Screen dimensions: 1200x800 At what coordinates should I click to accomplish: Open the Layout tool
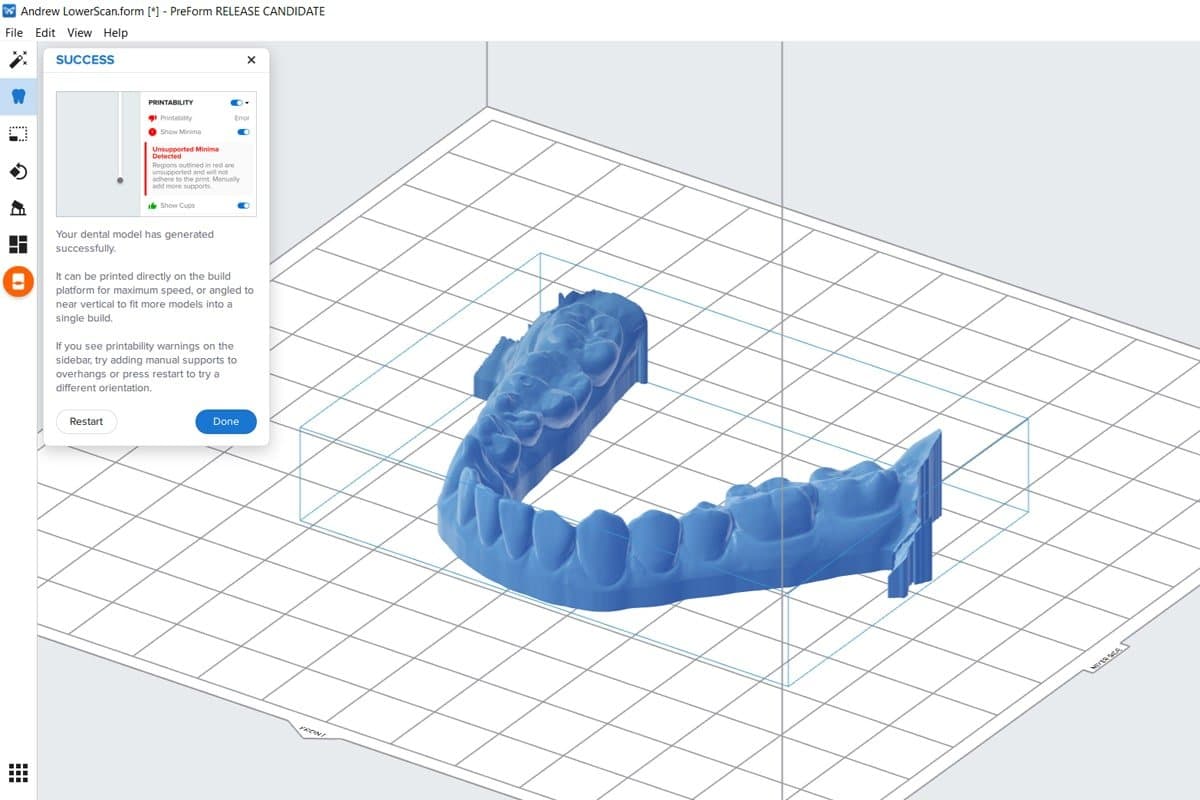point(18,243)
